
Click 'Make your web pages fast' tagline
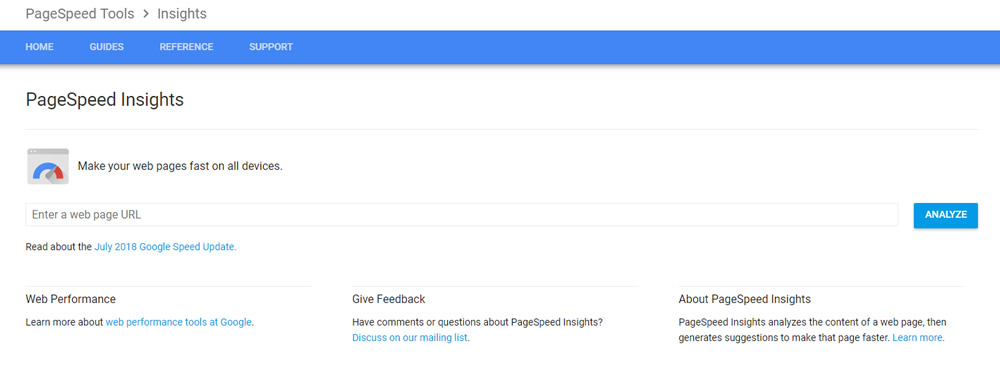tap(180, 166)
